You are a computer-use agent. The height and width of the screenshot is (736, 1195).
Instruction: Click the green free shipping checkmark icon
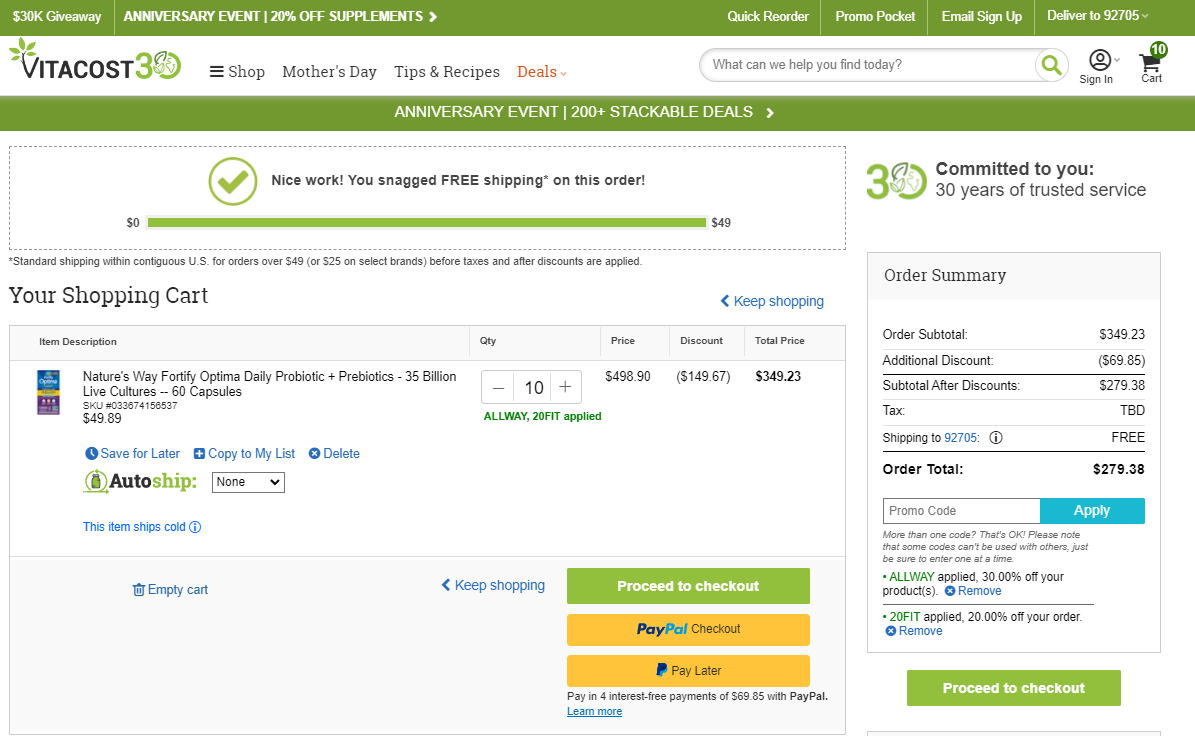233,181
